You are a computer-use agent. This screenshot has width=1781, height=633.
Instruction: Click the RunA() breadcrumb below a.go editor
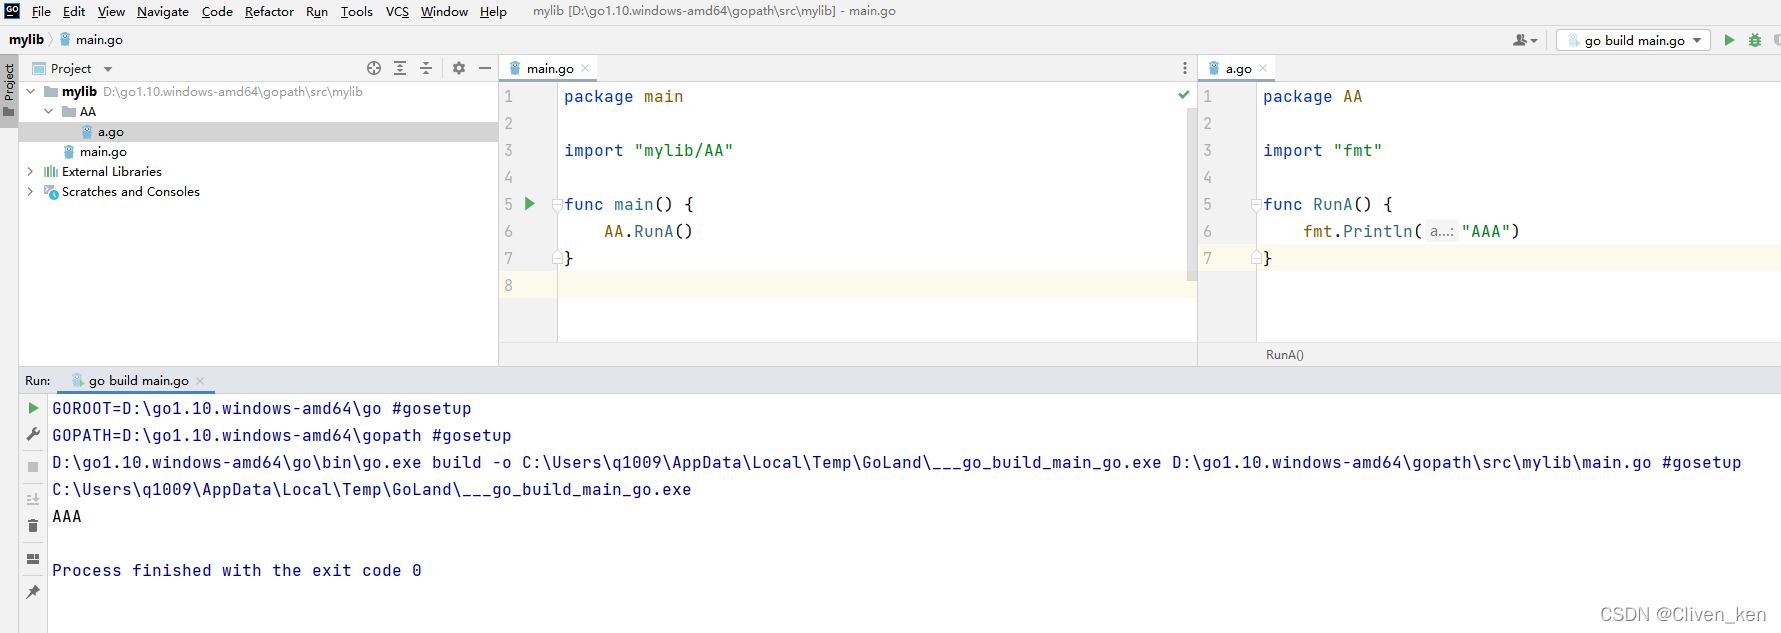point(1285,355)
